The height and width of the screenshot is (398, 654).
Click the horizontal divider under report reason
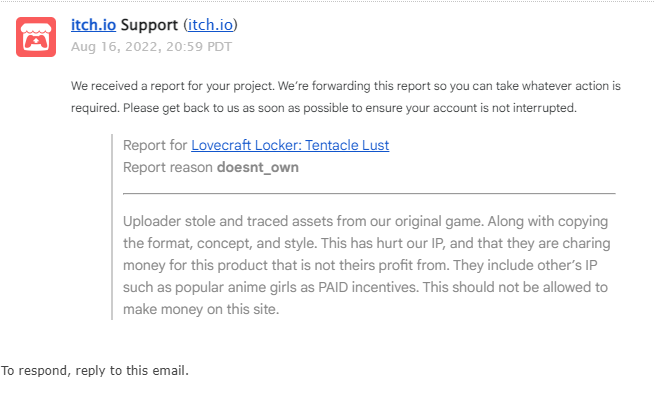369,194
